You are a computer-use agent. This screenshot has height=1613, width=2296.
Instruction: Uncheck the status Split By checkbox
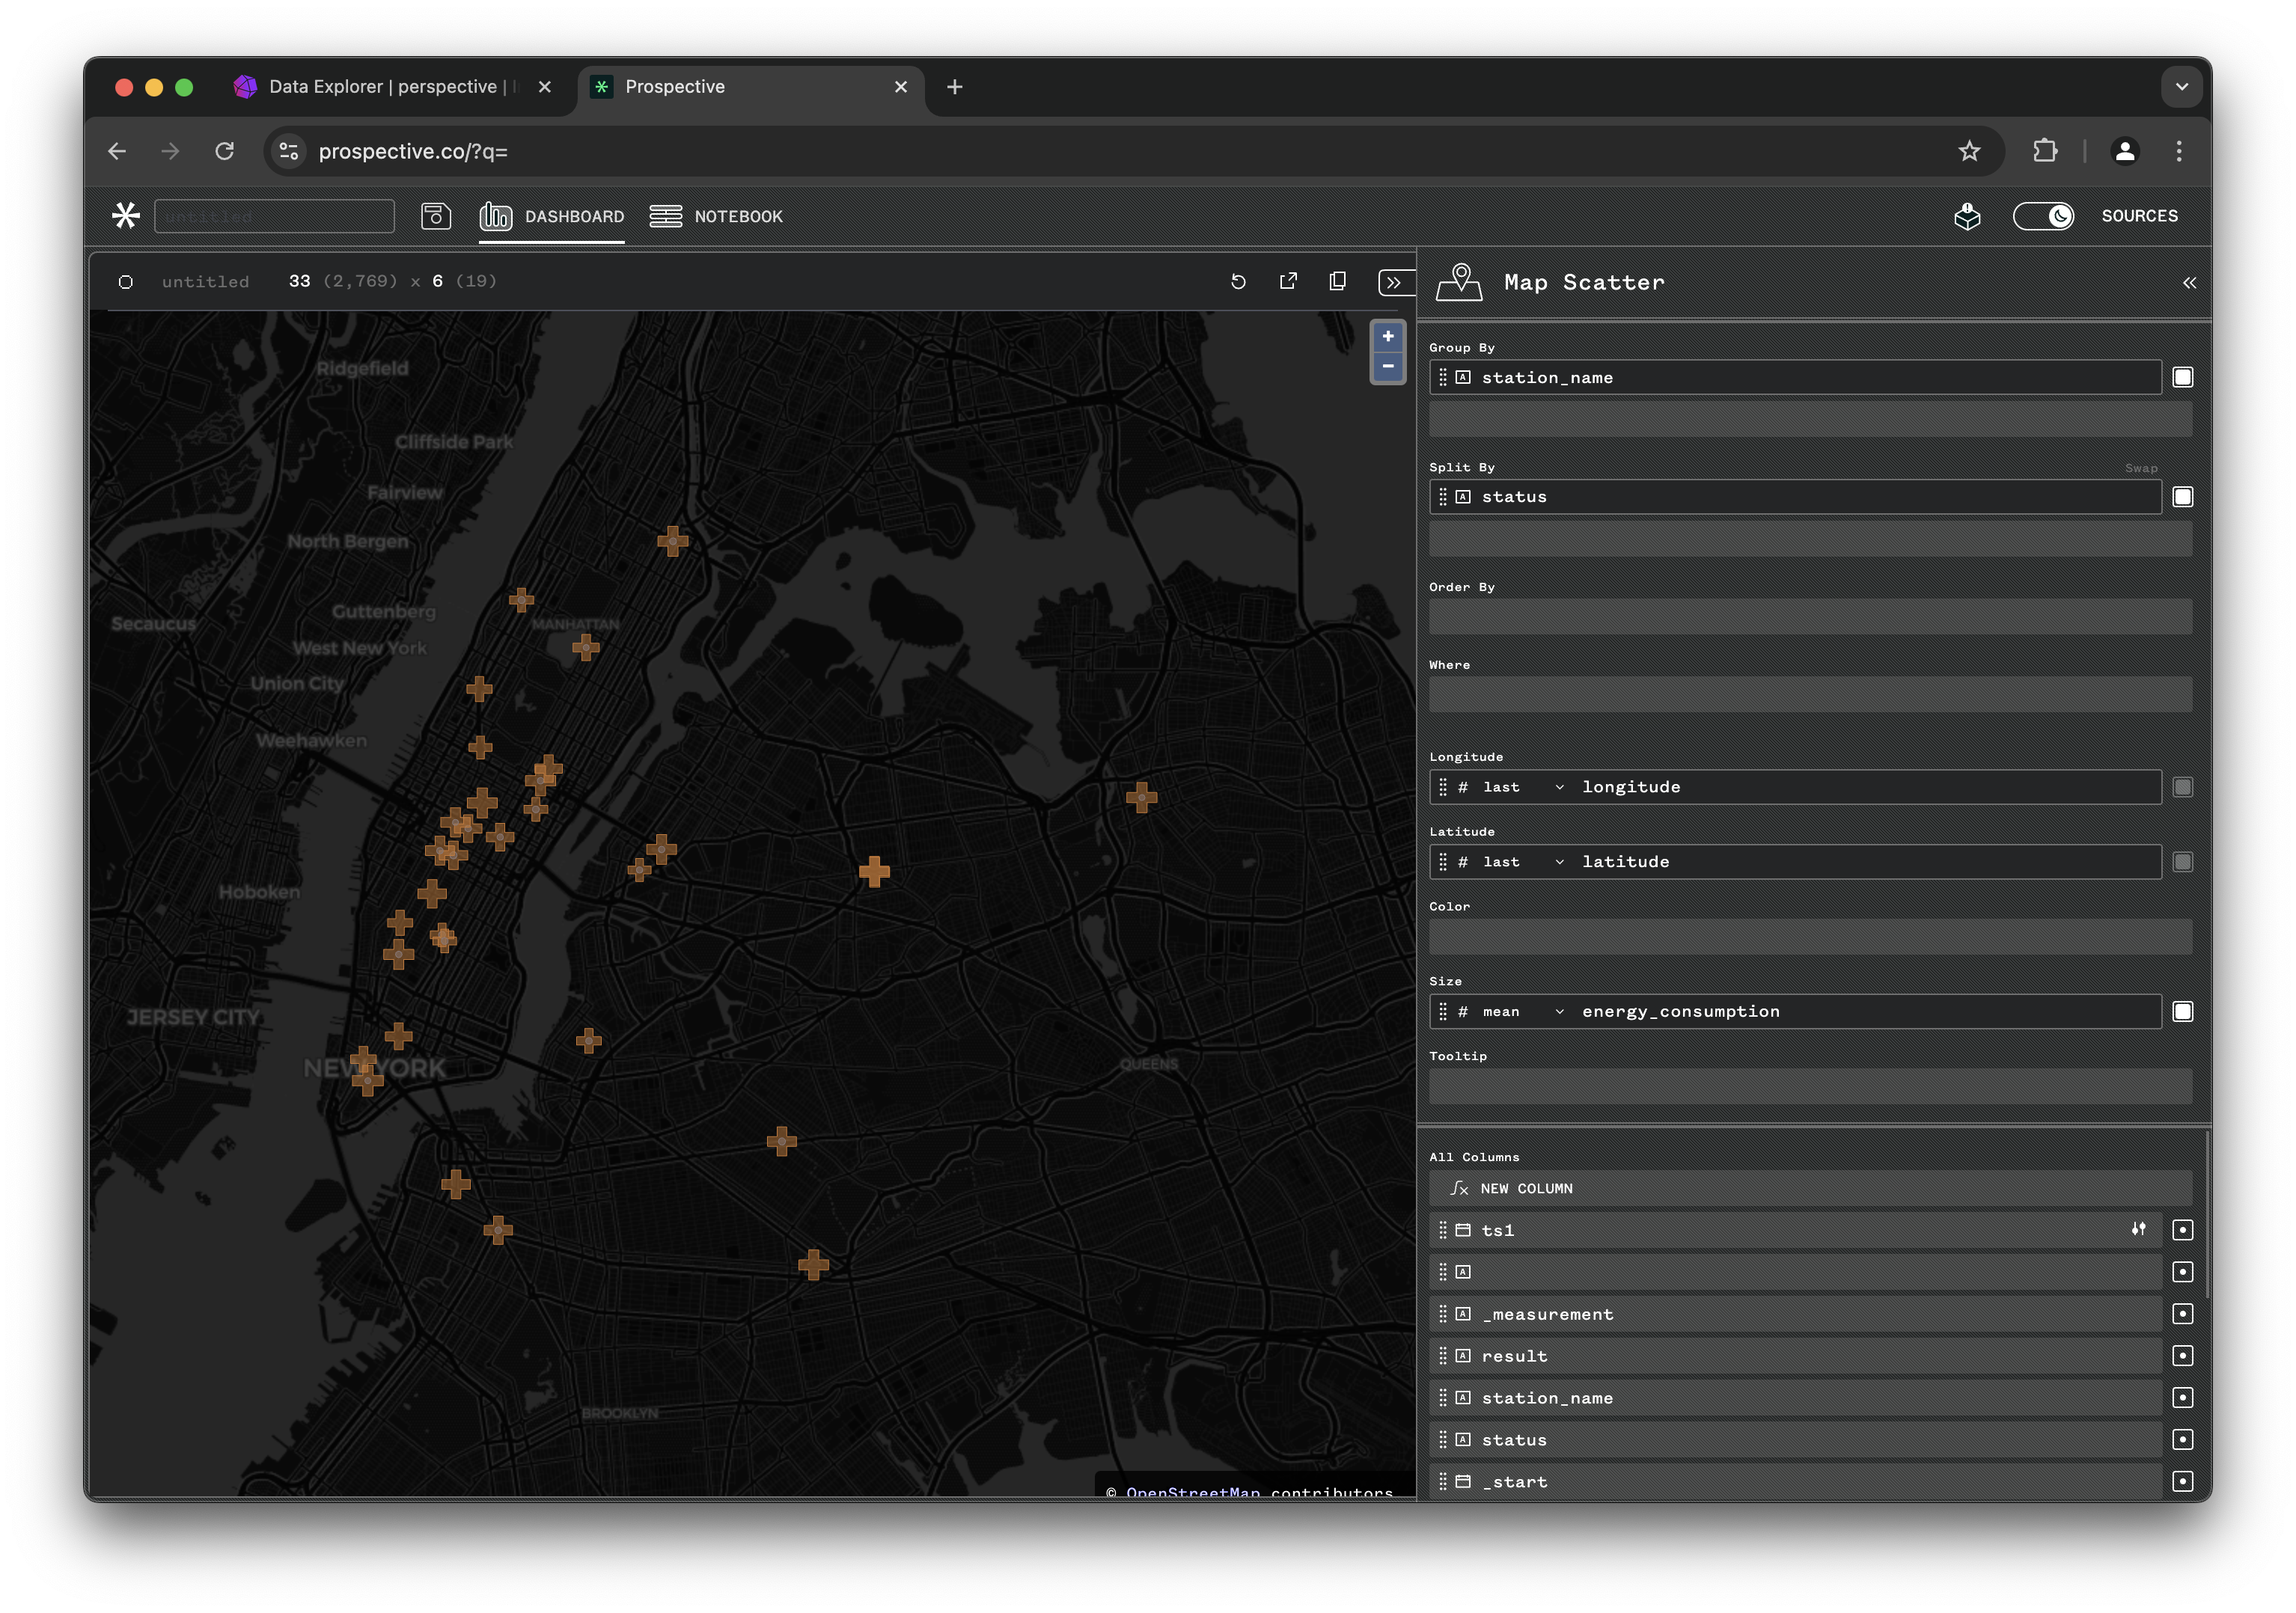click(x=2182, y=497)
